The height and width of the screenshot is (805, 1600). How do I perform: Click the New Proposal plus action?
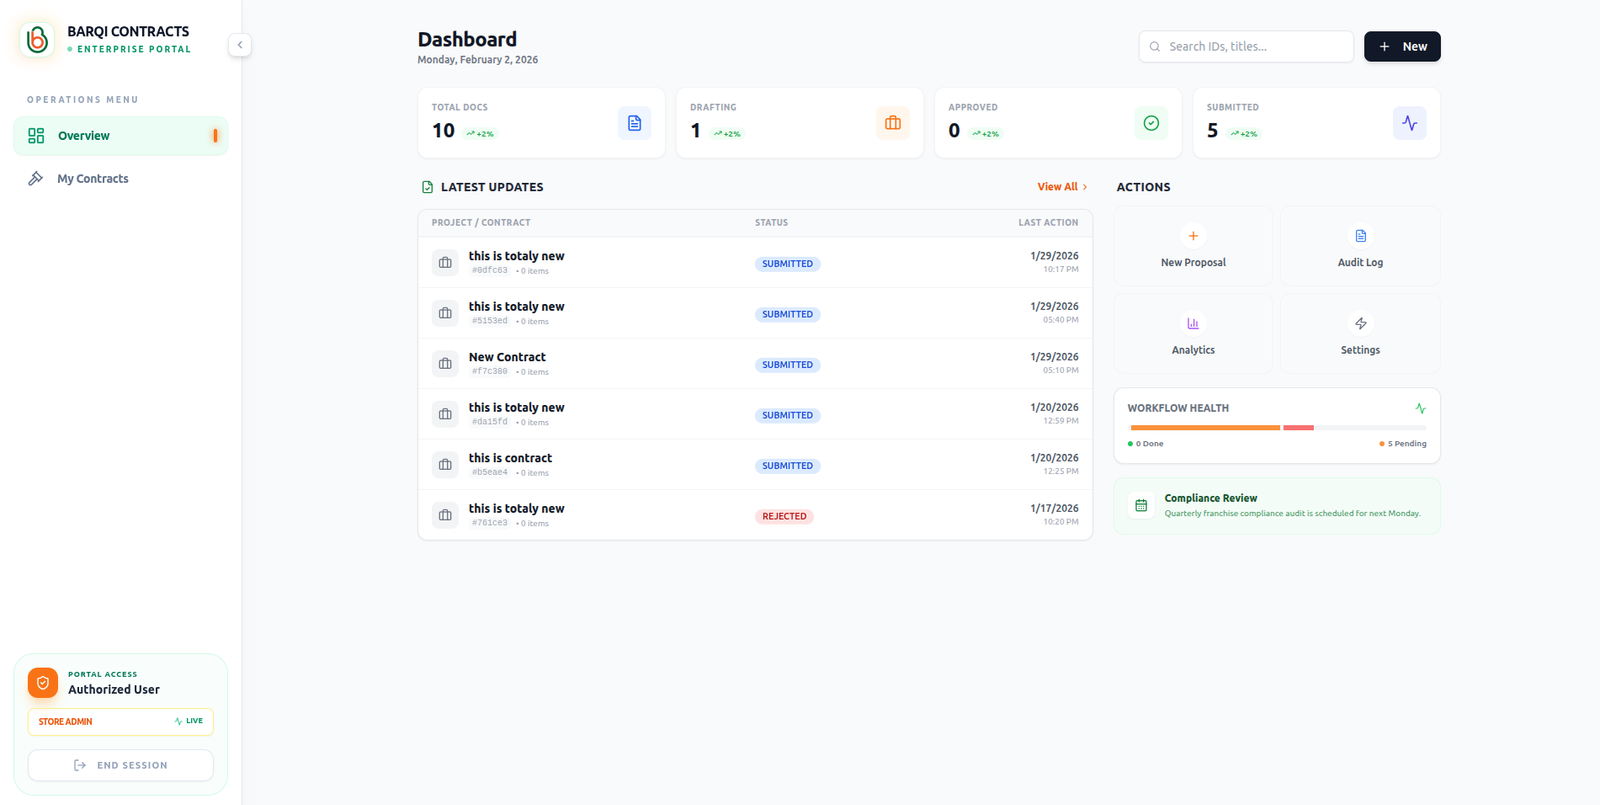tap(1193, 247)
